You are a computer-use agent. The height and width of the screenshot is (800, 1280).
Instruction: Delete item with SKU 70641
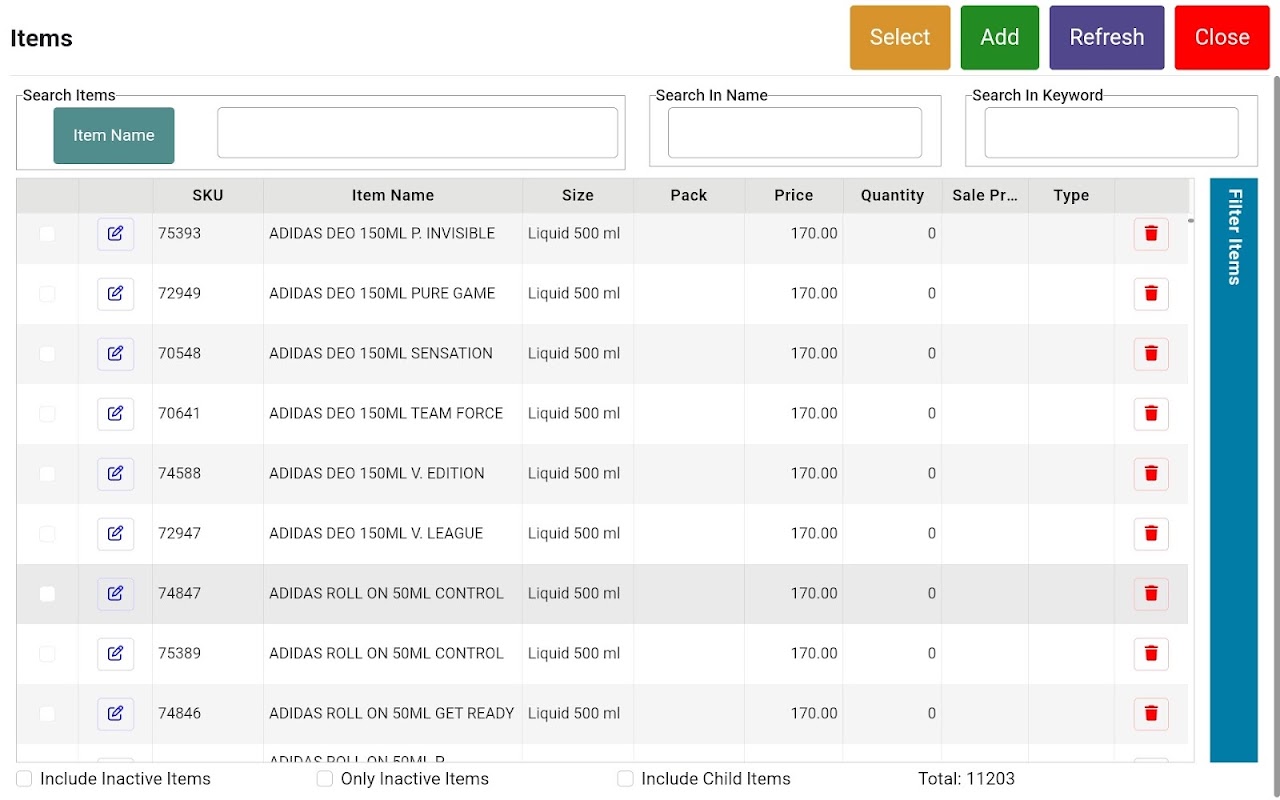tap(1151, 414)
